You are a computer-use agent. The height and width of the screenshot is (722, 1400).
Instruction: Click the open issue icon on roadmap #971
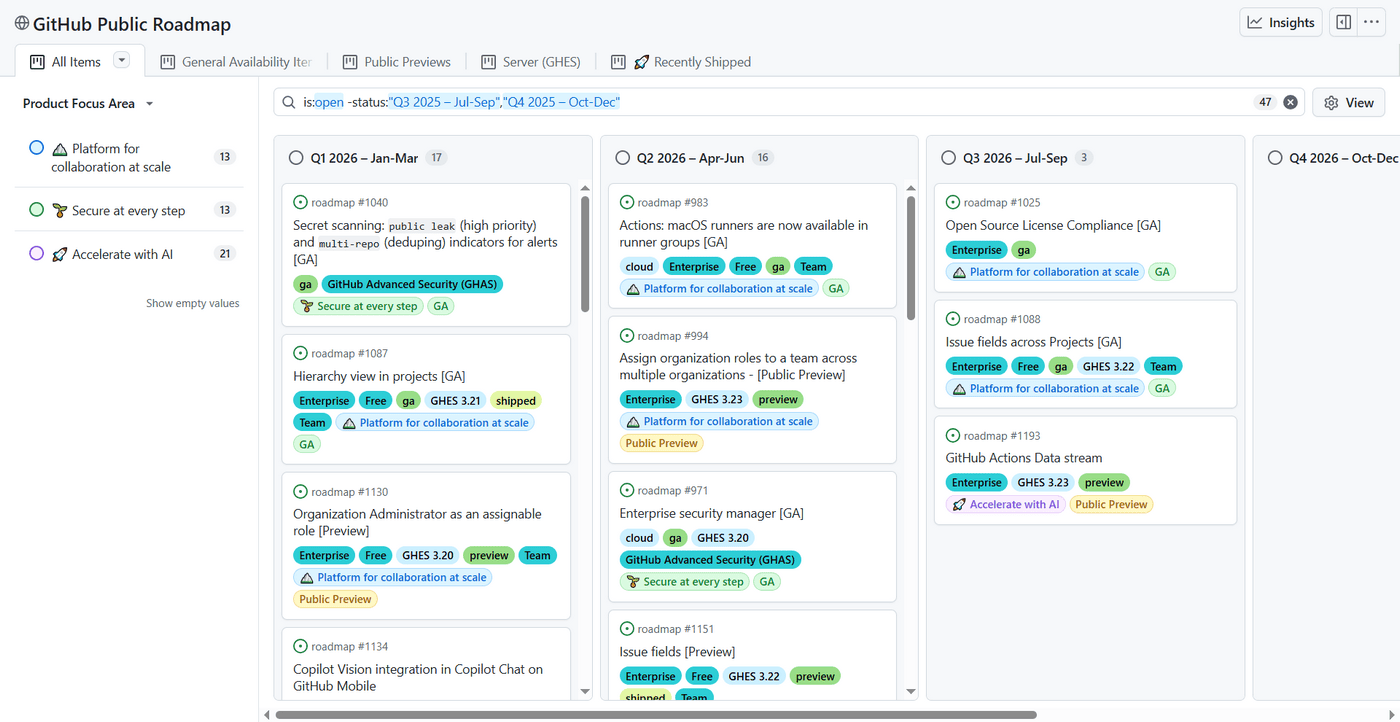[627, 491]
